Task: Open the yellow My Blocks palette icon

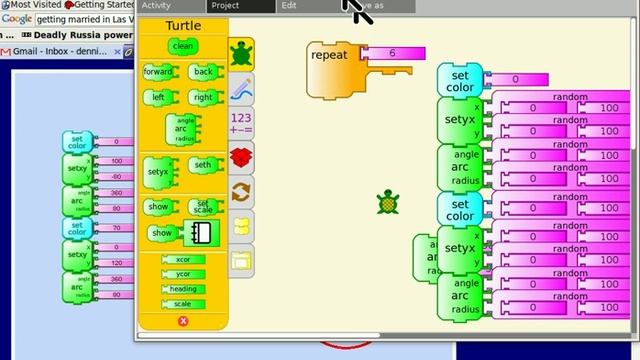Action: (241, 226)
